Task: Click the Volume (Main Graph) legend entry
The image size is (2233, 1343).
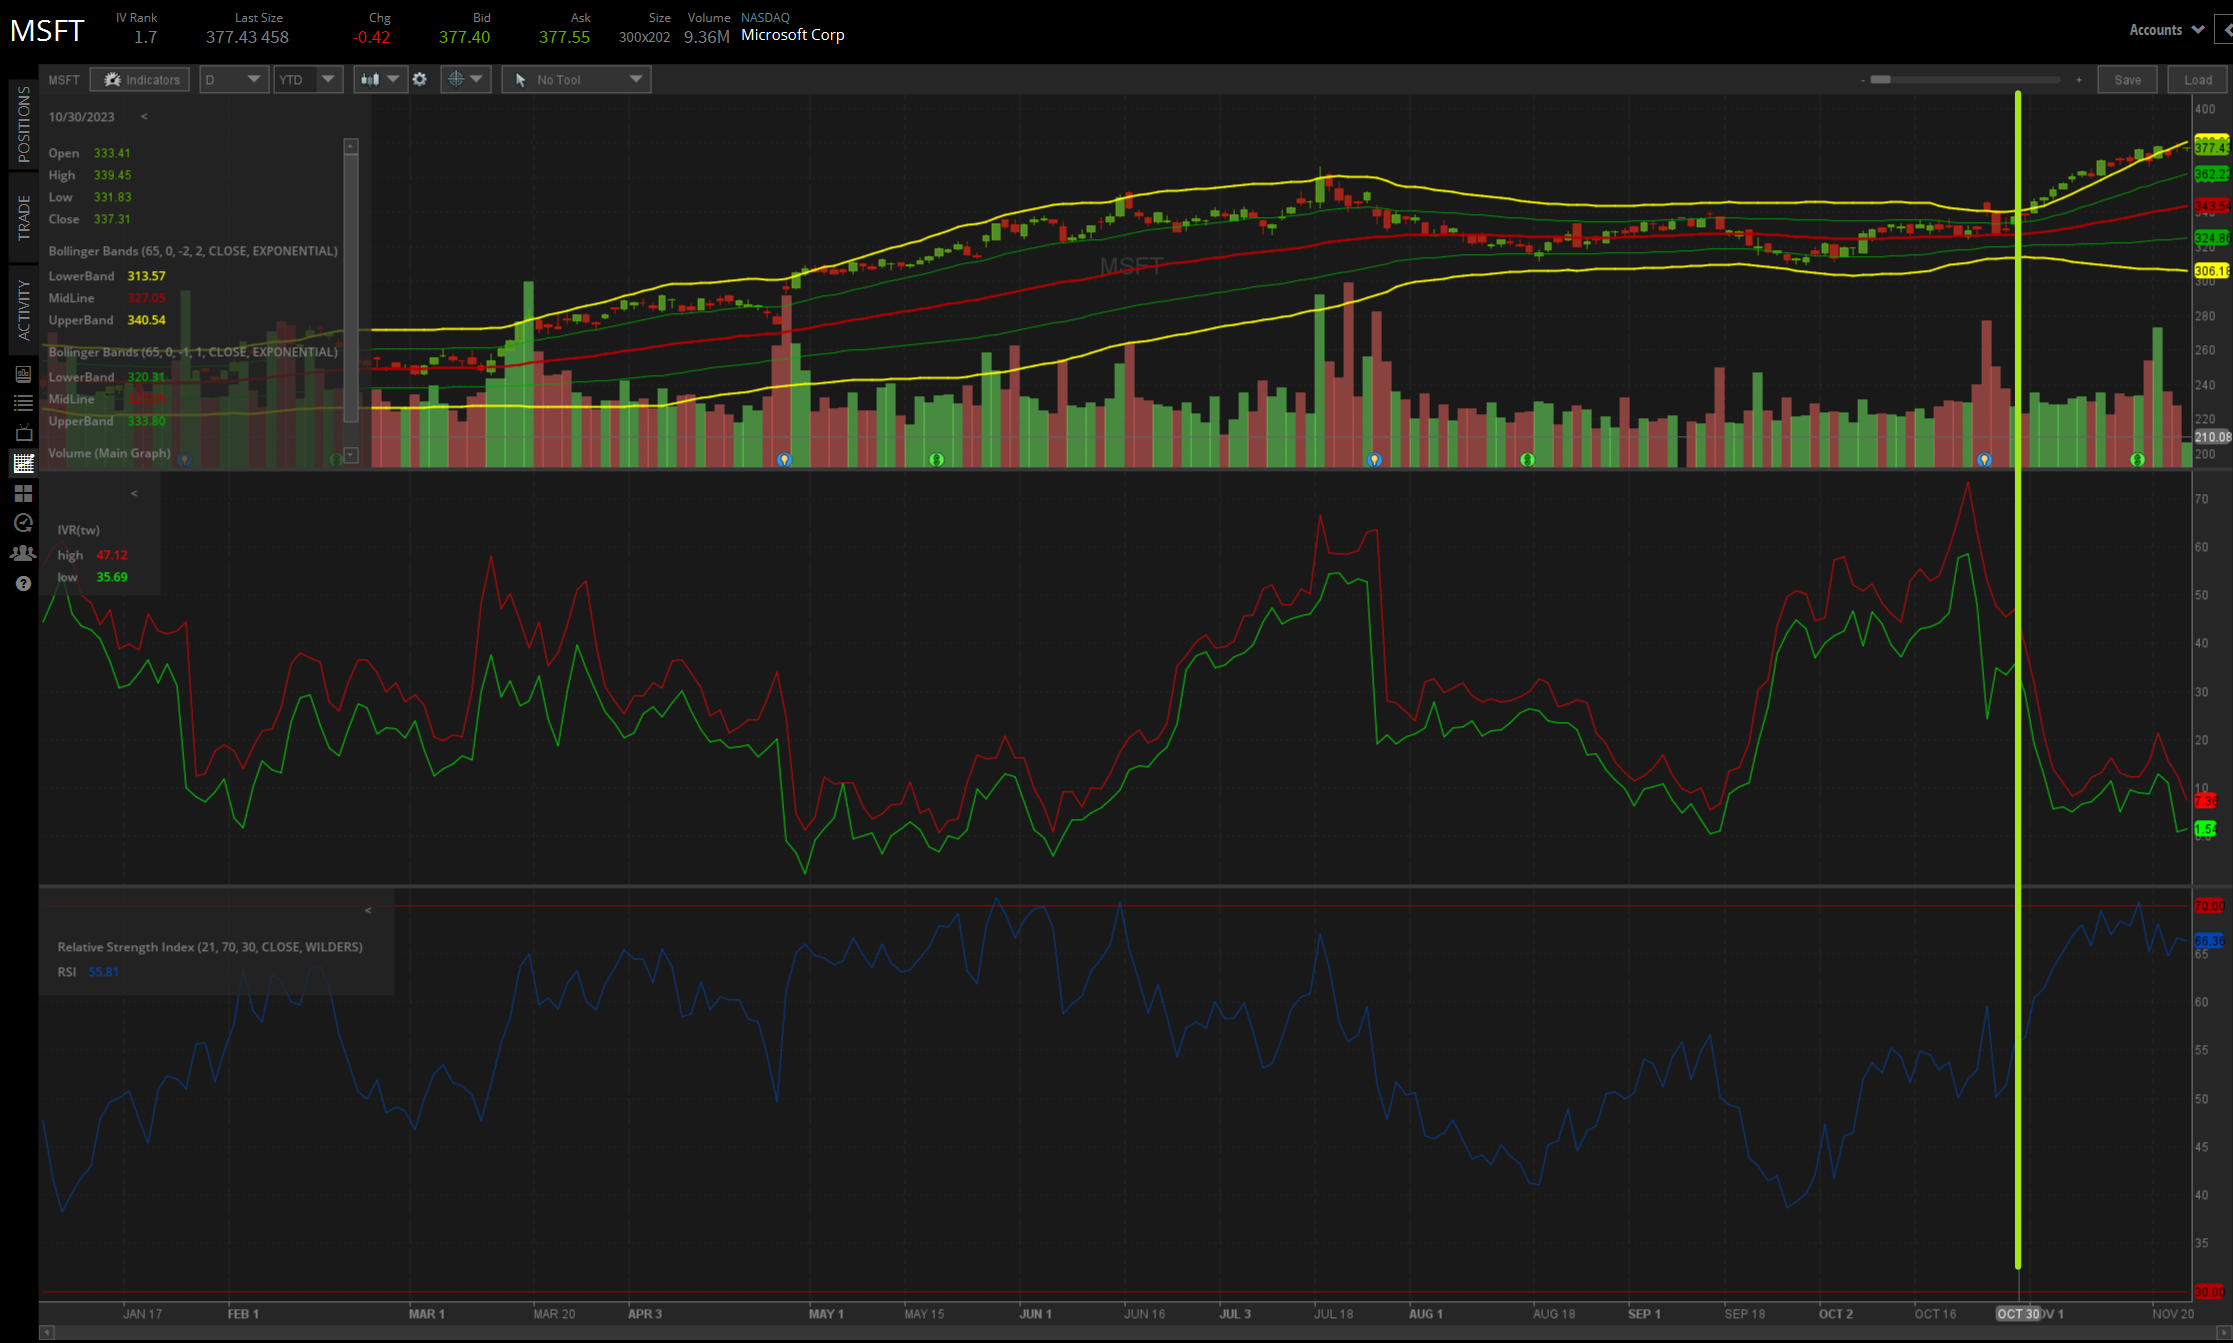Action: (109, 453)
